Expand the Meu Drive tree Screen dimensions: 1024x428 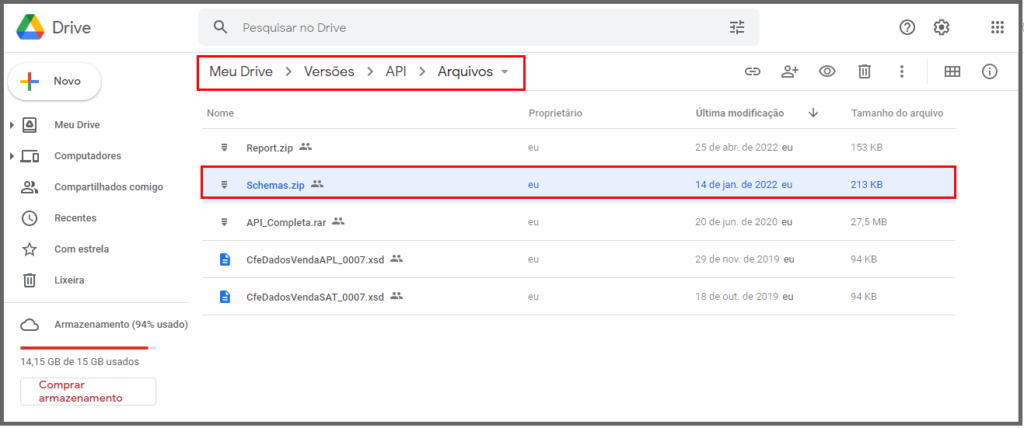(x=11, y=125)
